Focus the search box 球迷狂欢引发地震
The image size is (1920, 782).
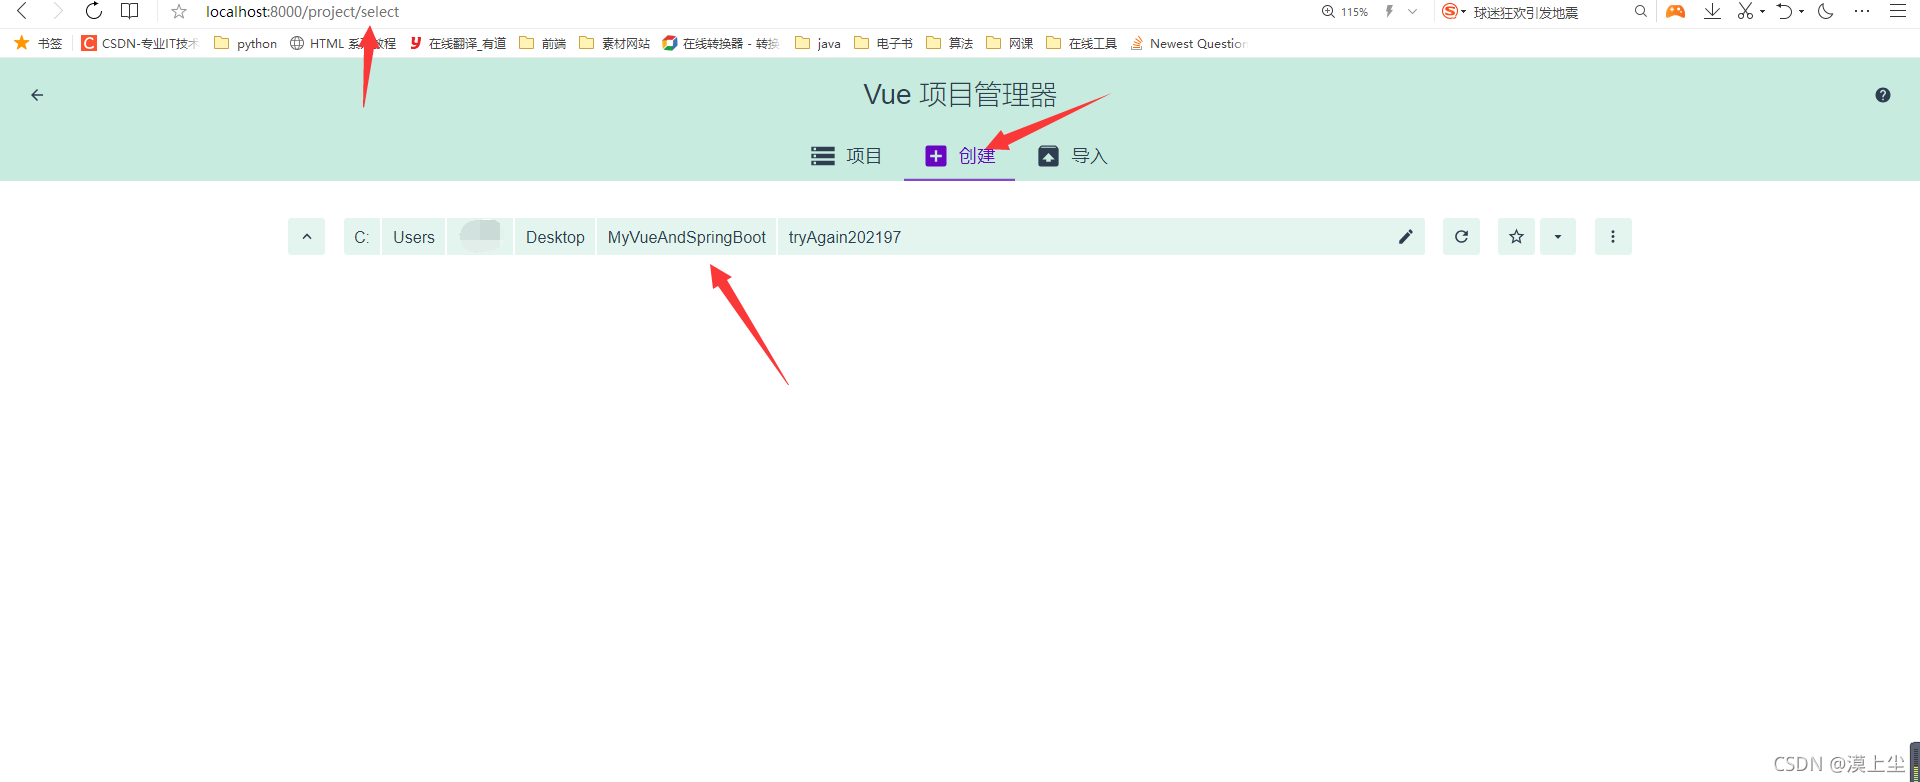pos(1526,13)
